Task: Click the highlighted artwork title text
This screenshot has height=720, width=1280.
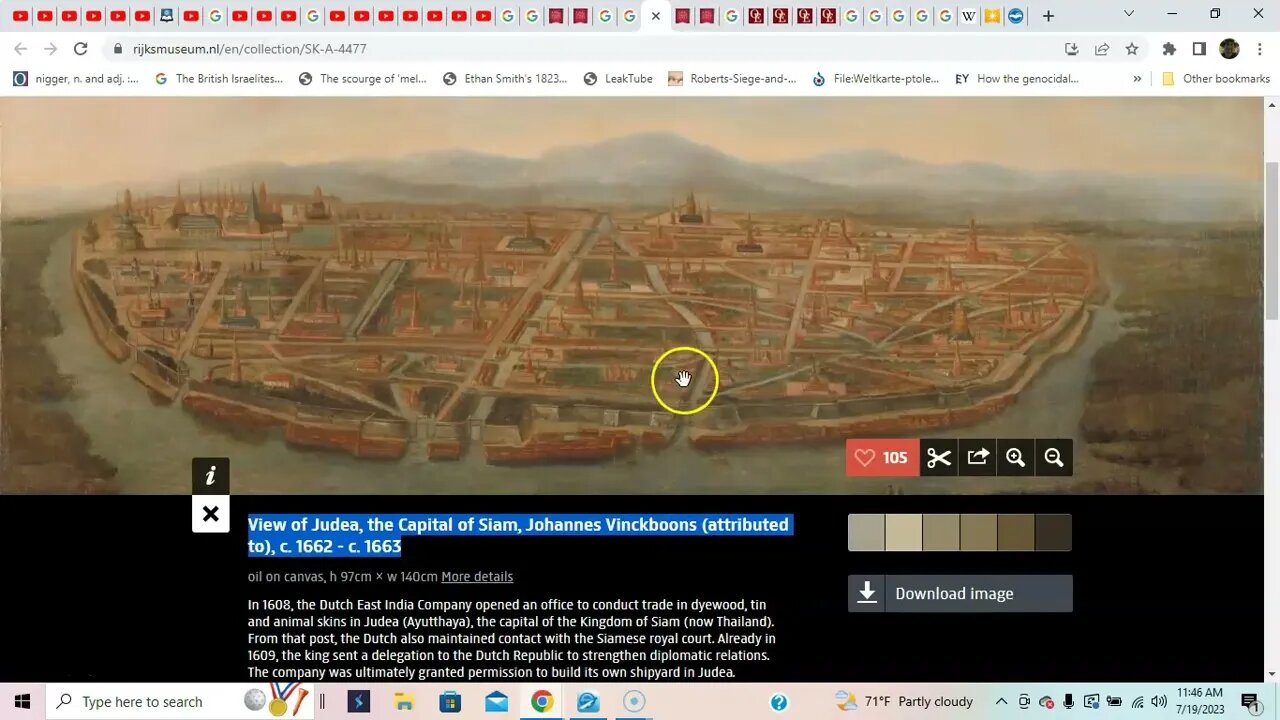Action: pos(520,535)
